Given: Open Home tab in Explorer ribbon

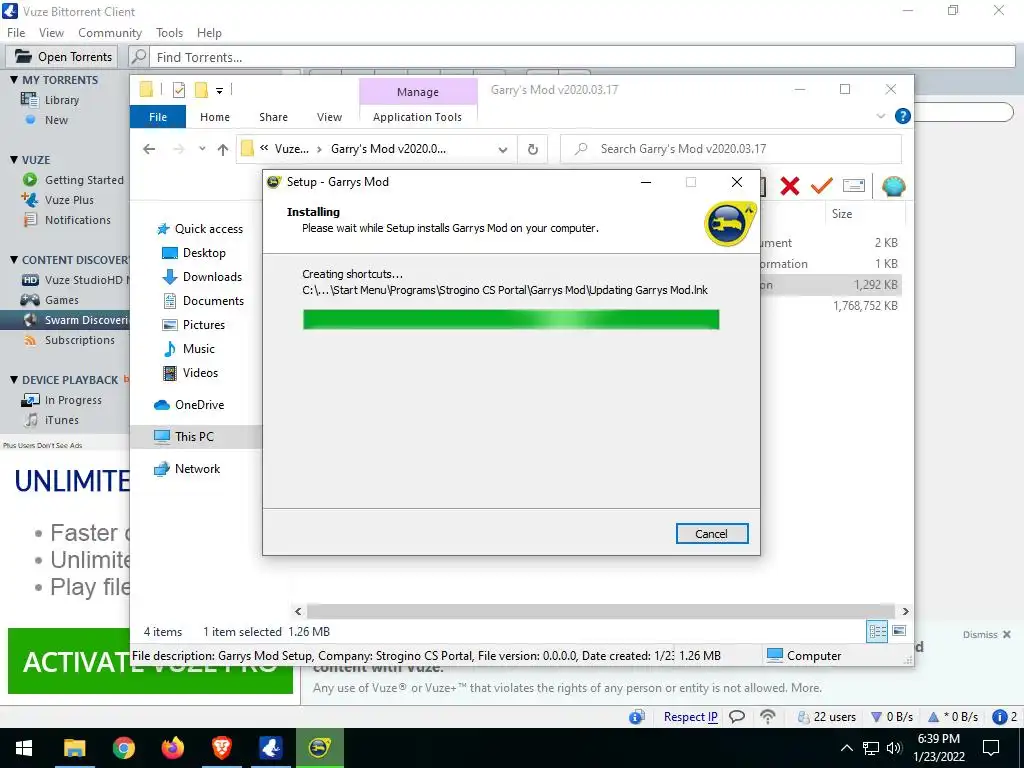Looking at the screenshot, I should point(215,117).
